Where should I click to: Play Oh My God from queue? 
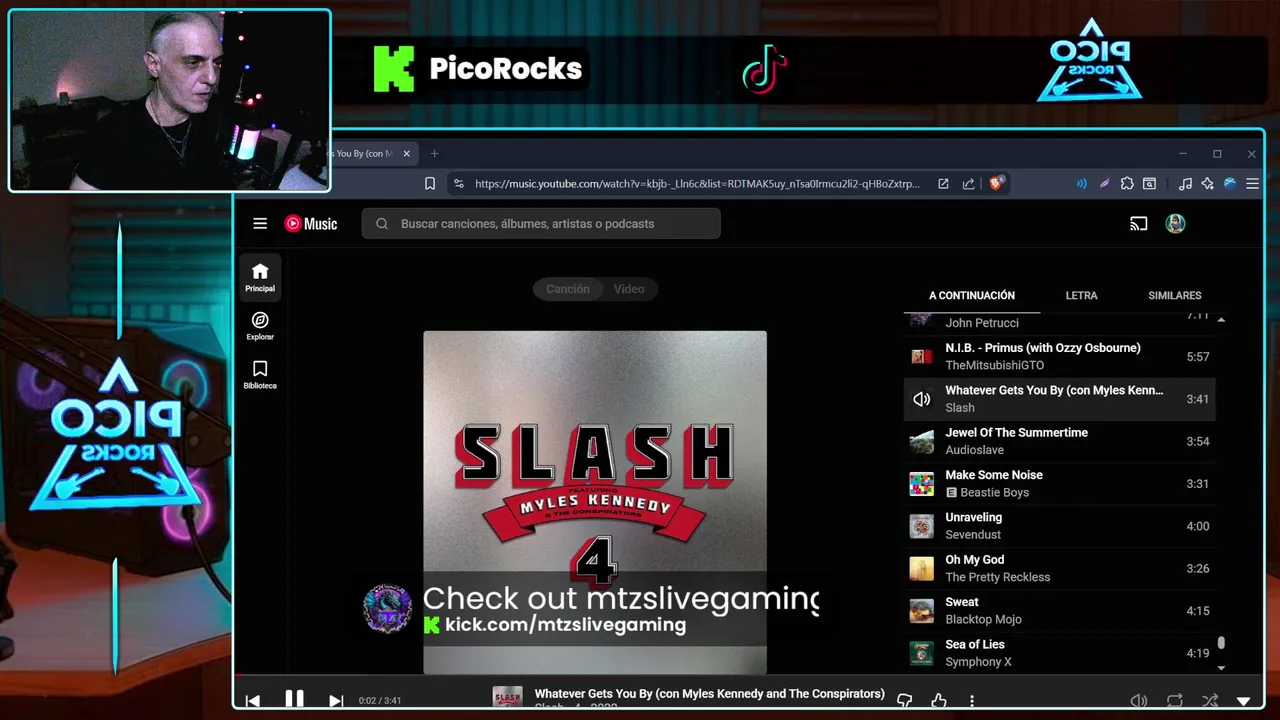click(1059, 568)
